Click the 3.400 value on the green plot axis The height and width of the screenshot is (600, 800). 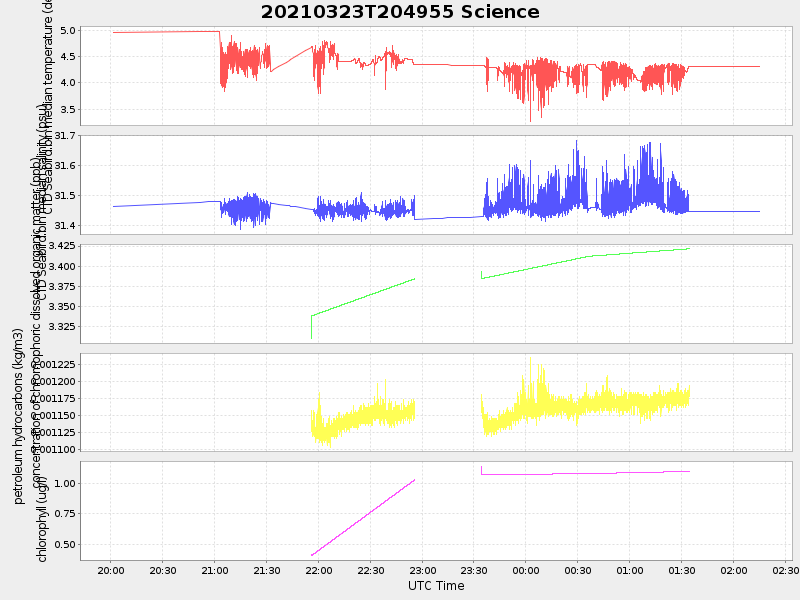(62, 266)
